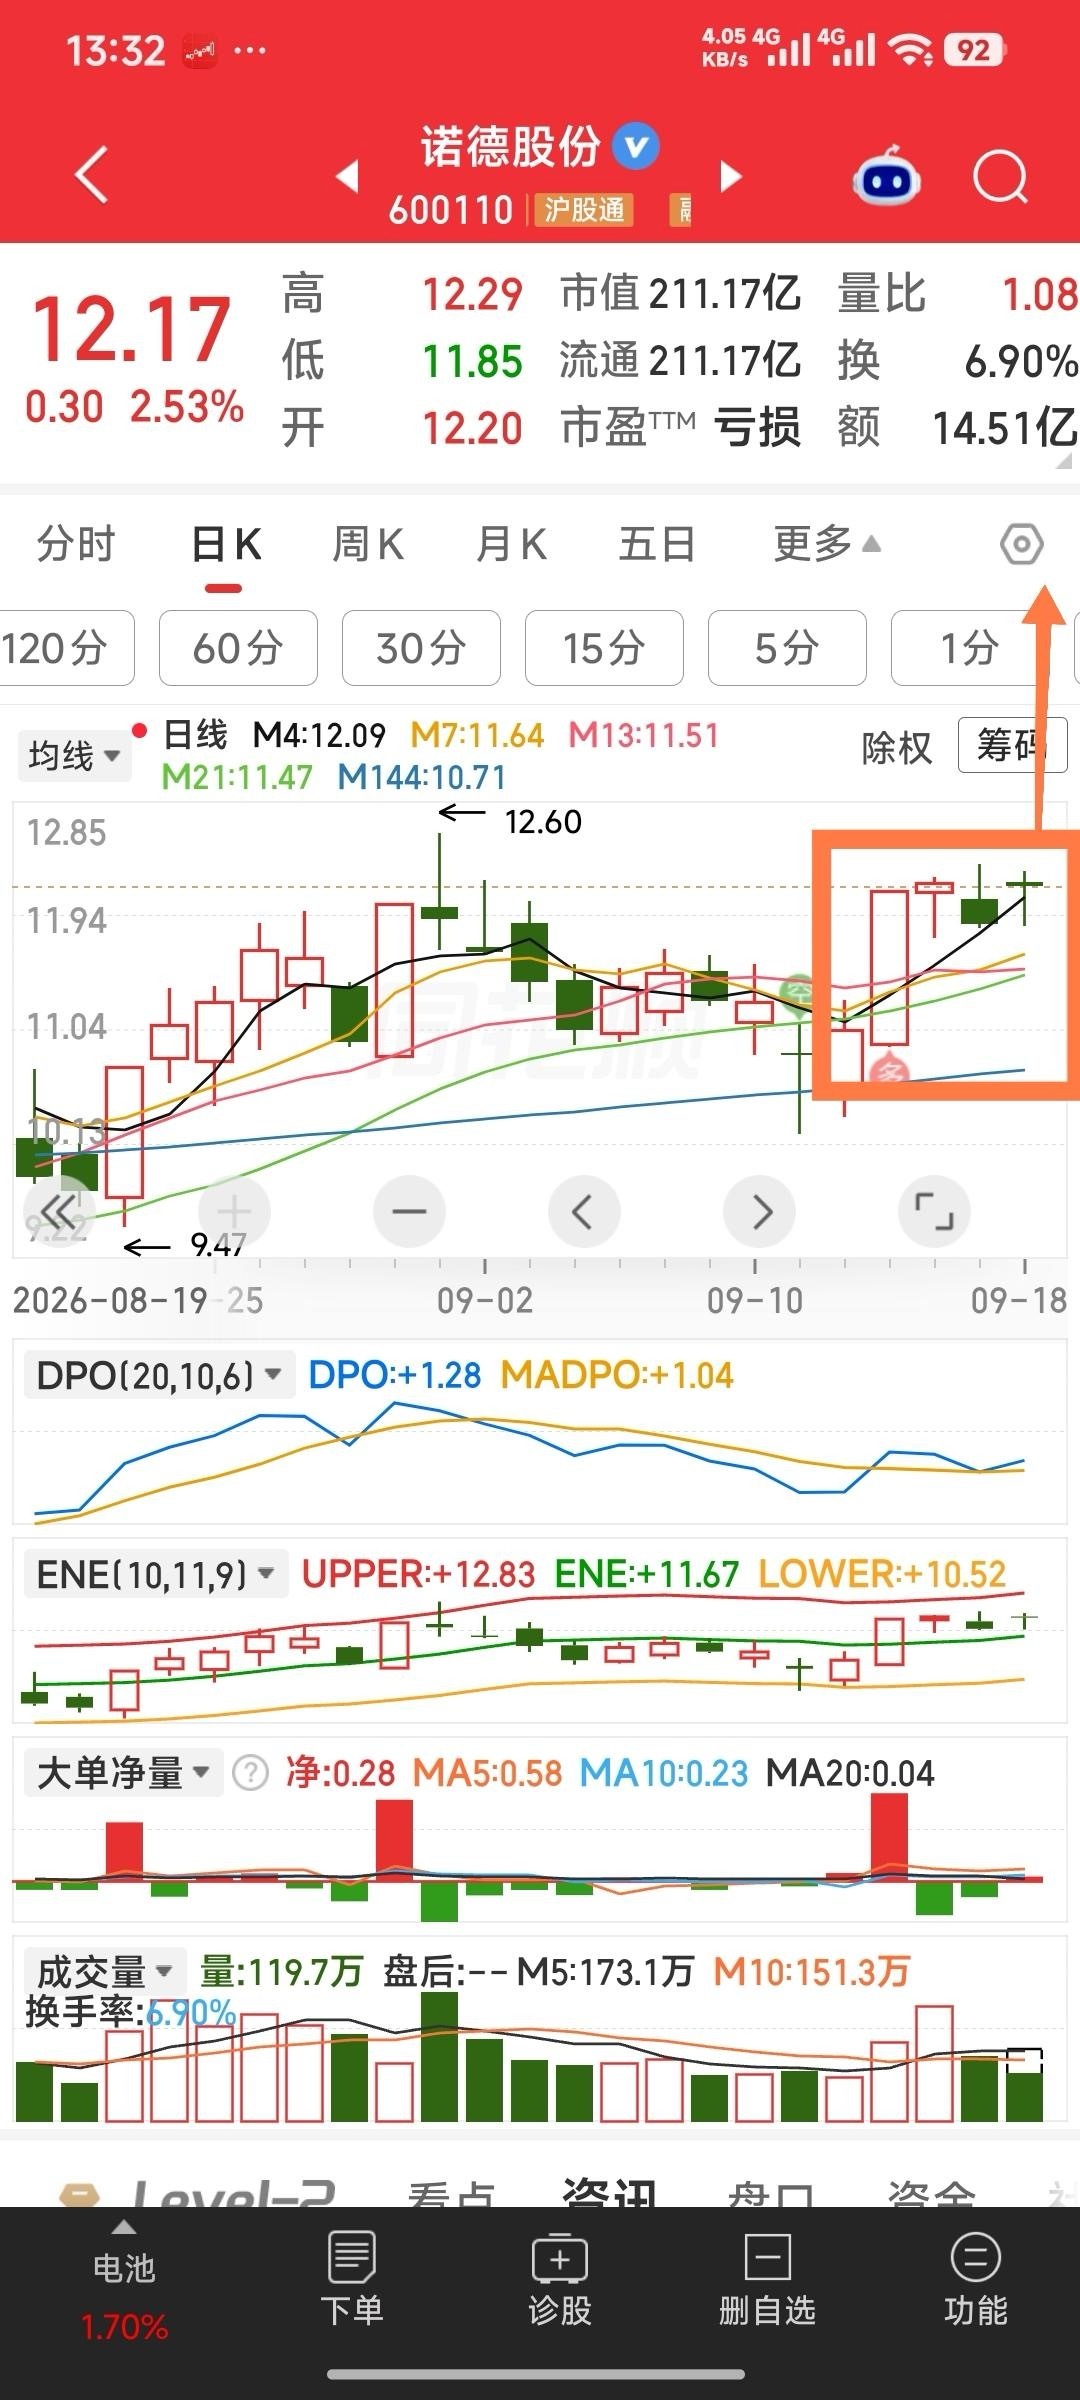Viewport: 1080px width, 2400px height.
Task: Open the 筹码 chip distribution button
Action: [x=1012, y=745]
